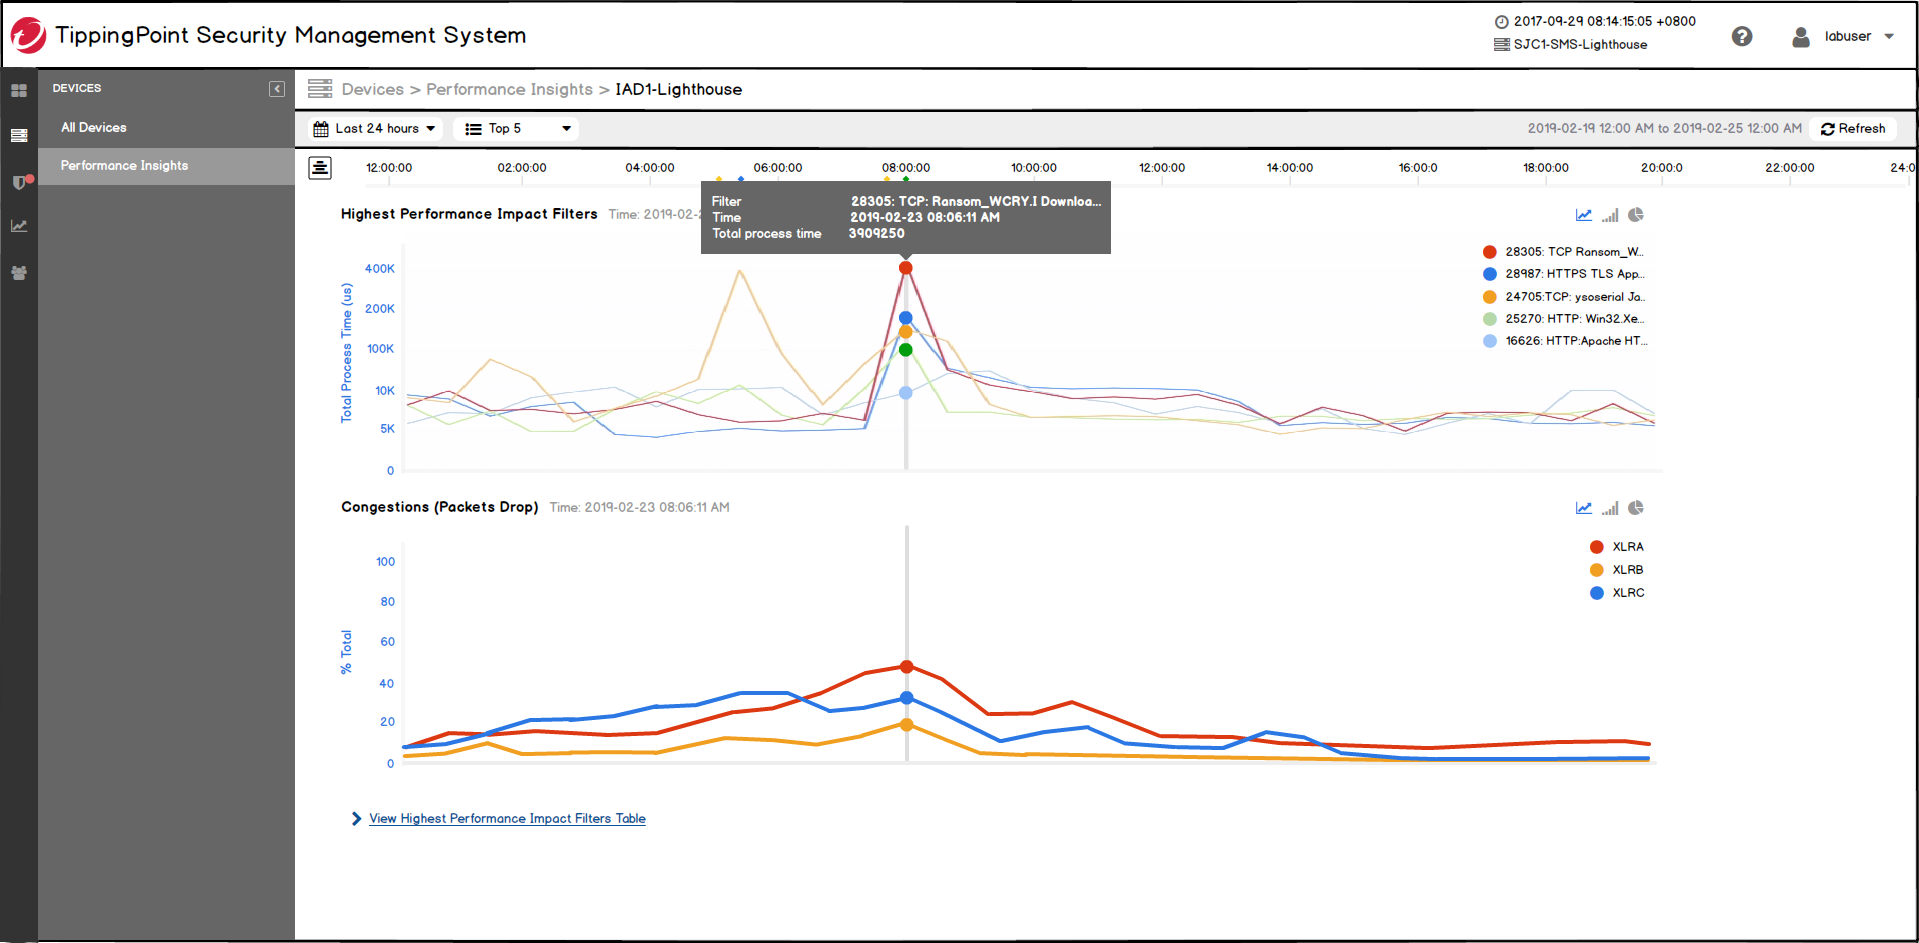Toggle legend 28987: HTTPS TLS App series

(x=1564, y=274)
